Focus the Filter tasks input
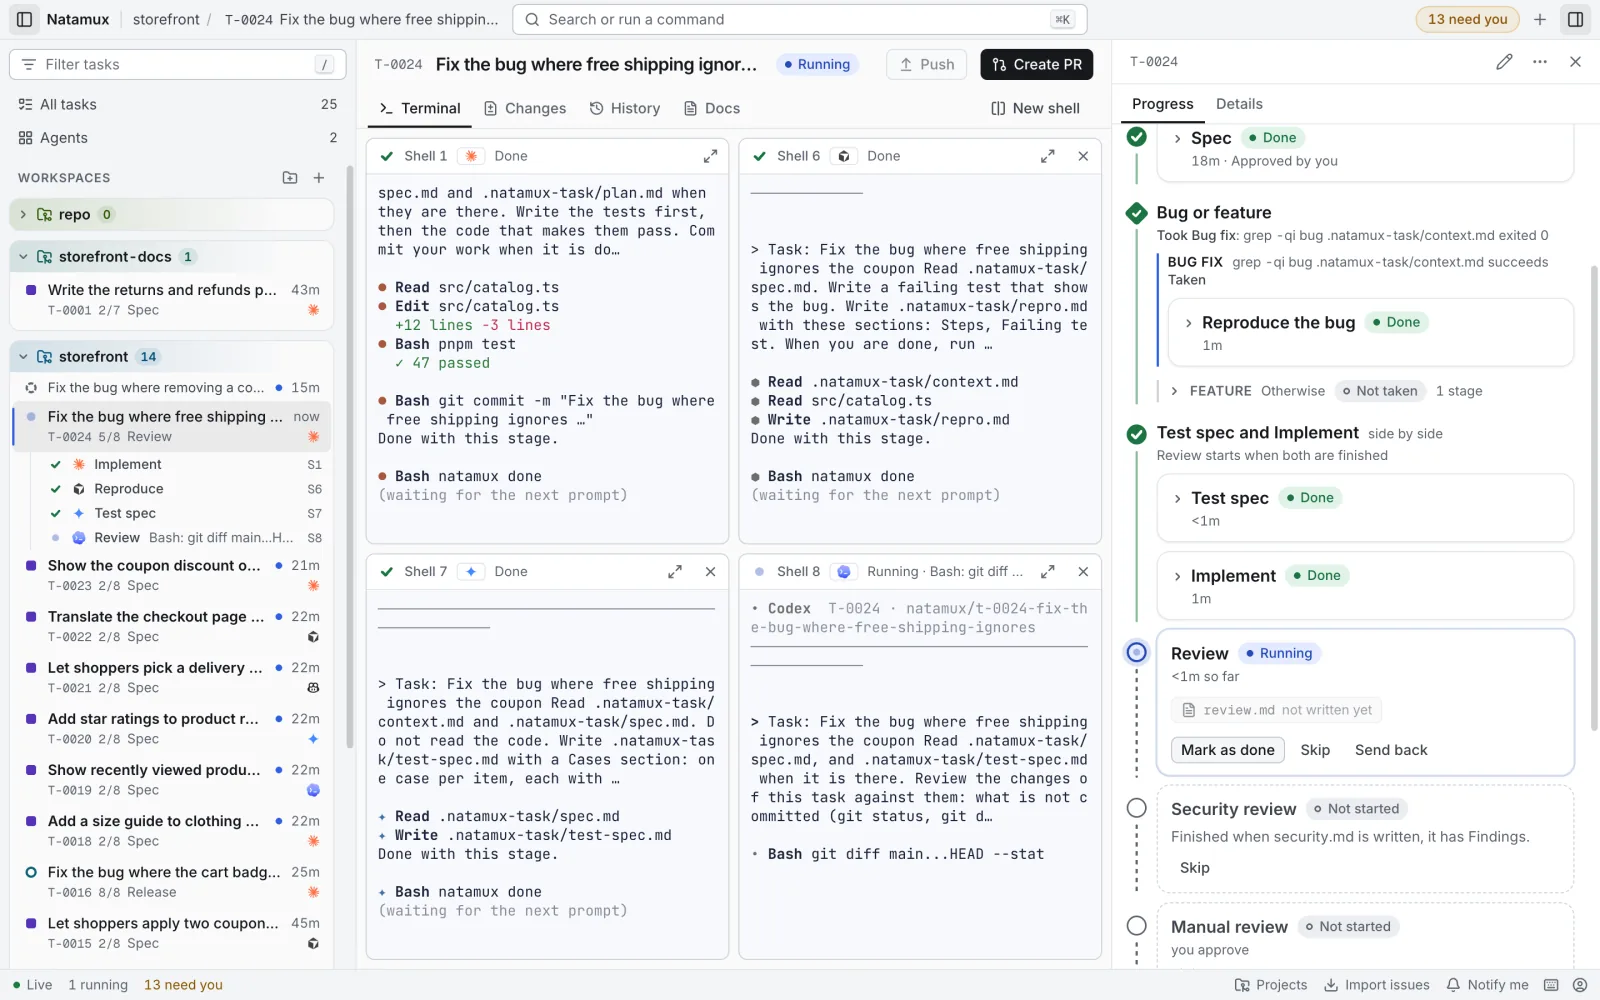 (x=178, y=64)
